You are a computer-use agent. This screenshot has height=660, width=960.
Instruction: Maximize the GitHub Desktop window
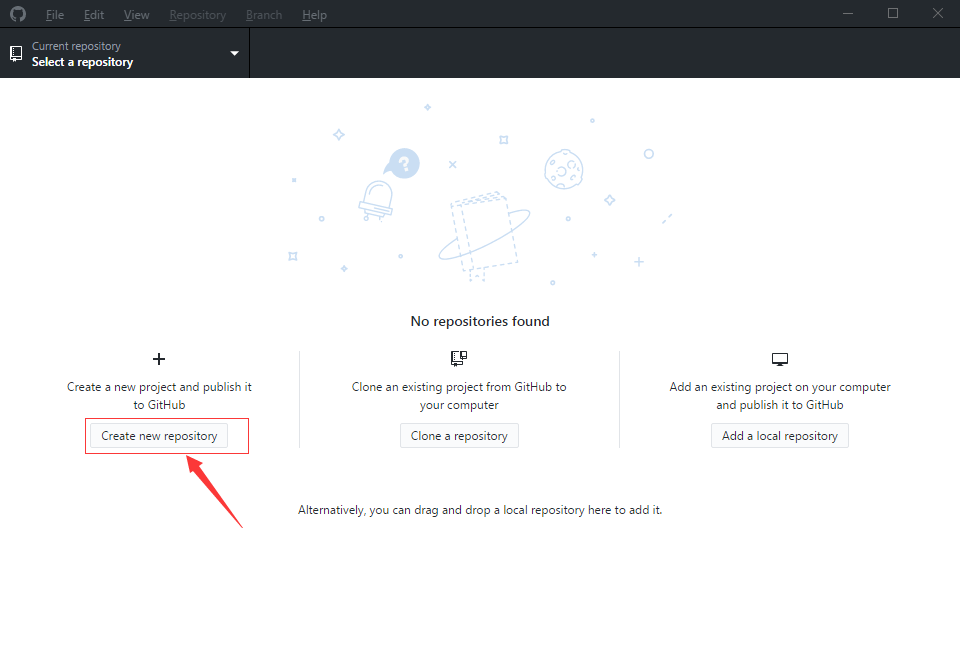(893, 14)
